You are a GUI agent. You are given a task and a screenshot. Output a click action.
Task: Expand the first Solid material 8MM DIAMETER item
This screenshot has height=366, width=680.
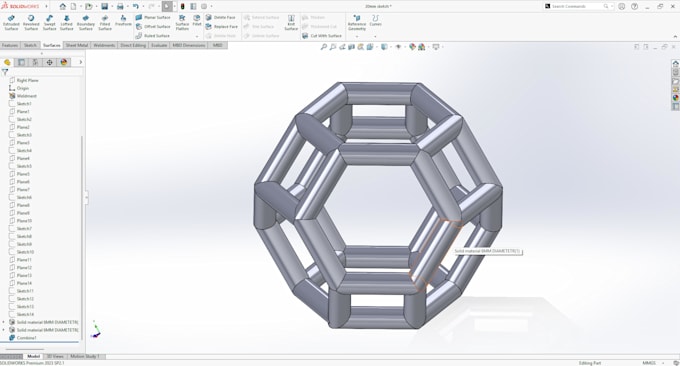3,322
